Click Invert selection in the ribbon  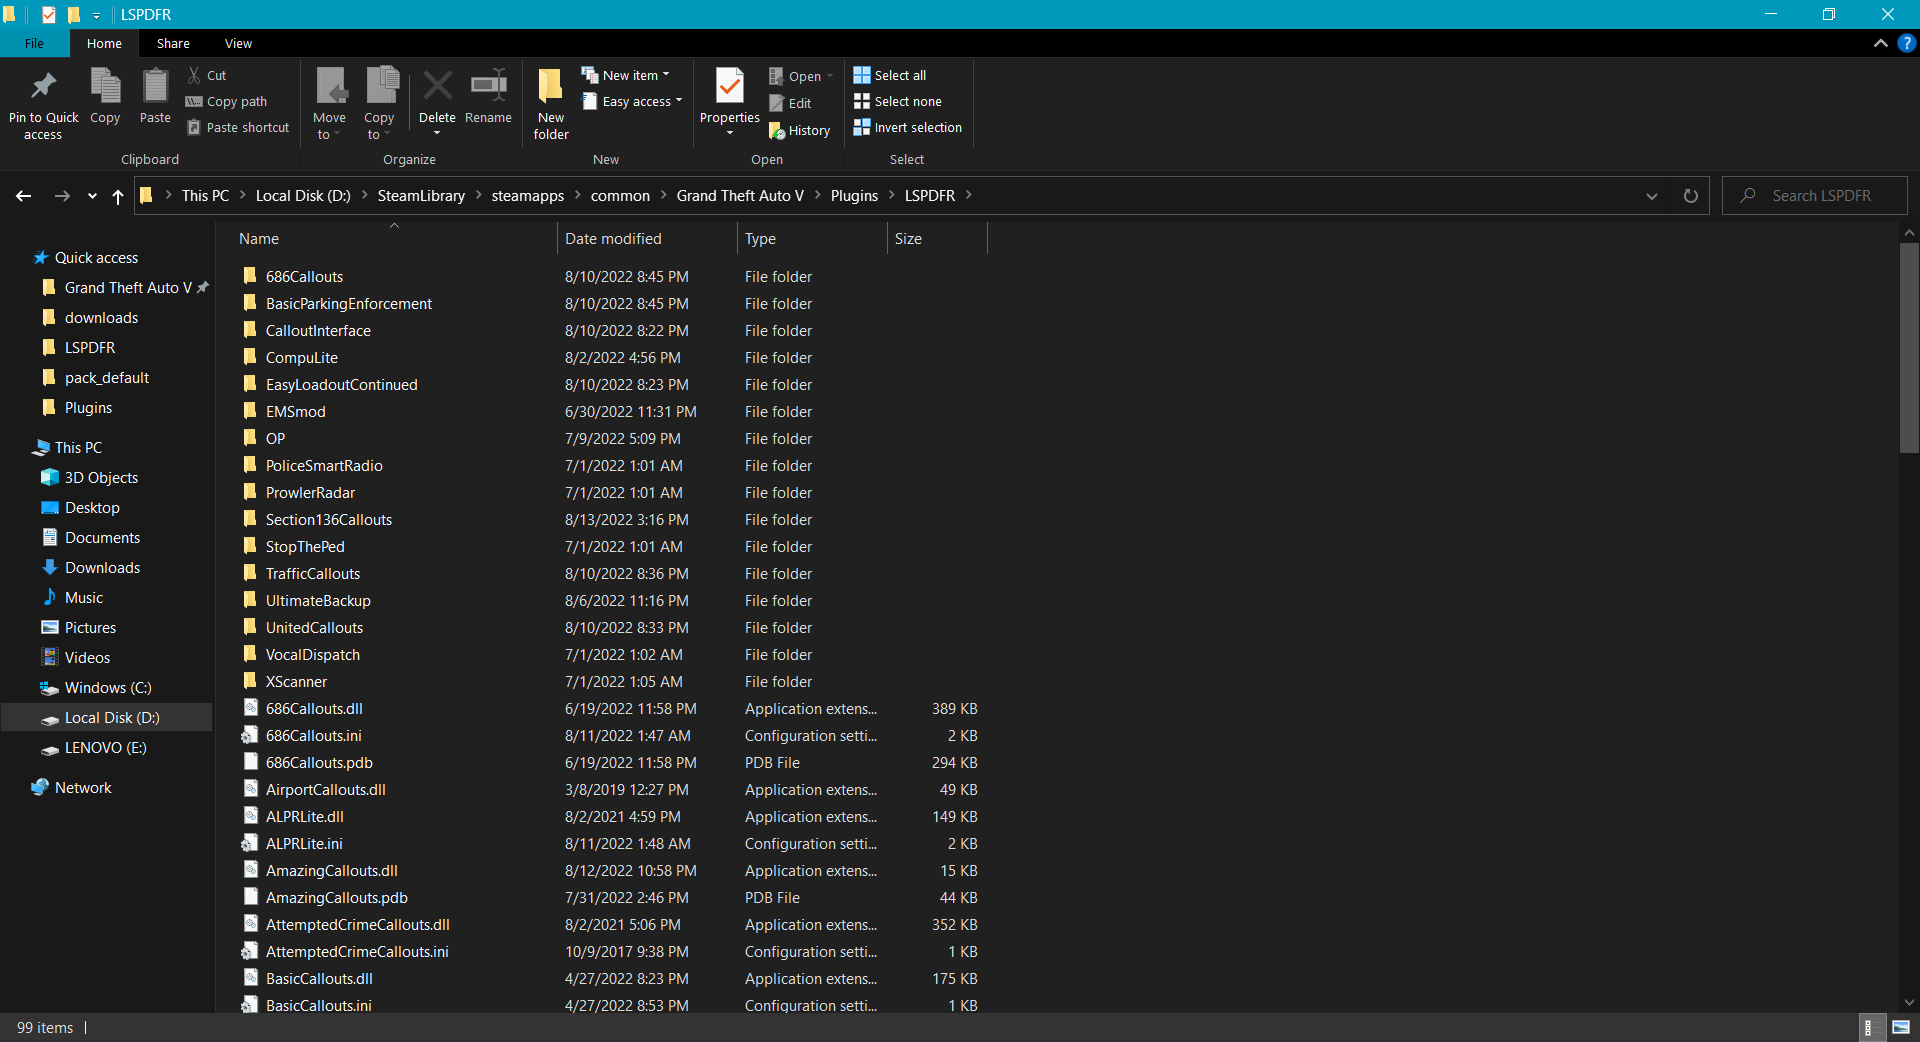(907, 127)
